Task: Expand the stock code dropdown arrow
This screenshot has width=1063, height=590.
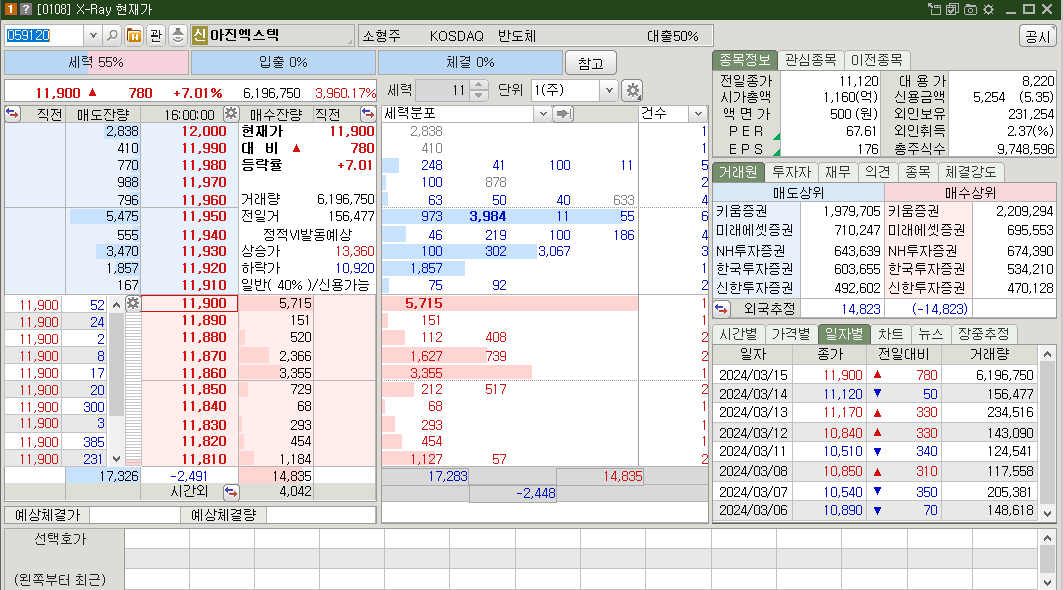Action: click(94, 35)
